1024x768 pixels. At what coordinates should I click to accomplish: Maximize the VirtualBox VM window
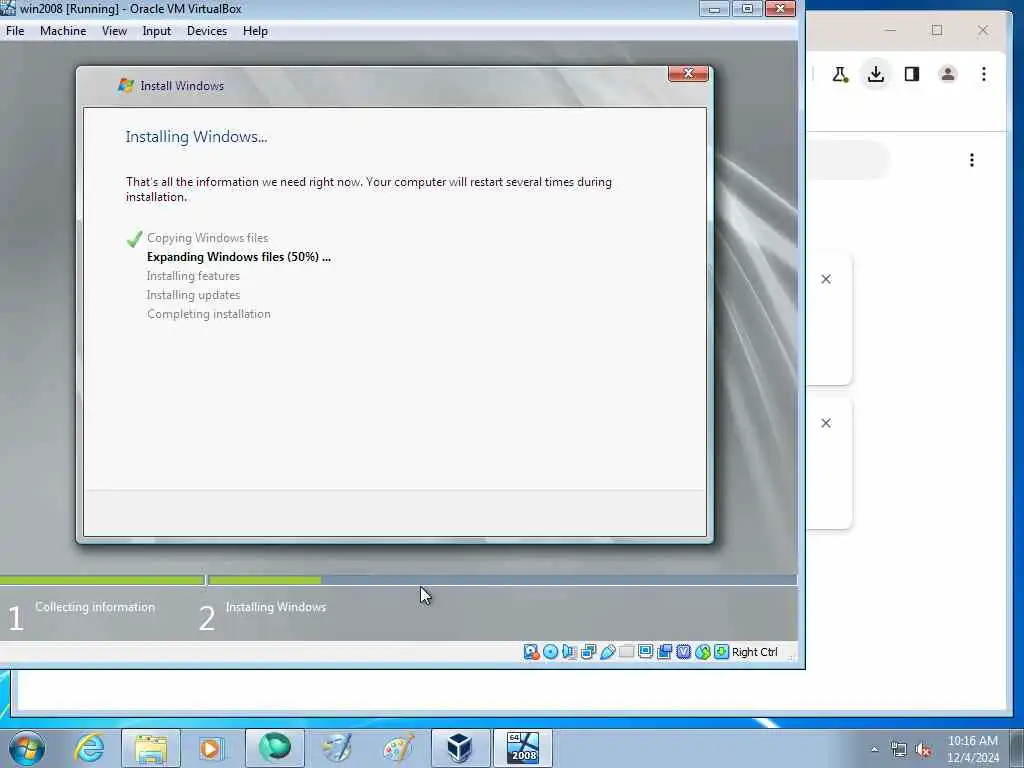pos(747,9)
